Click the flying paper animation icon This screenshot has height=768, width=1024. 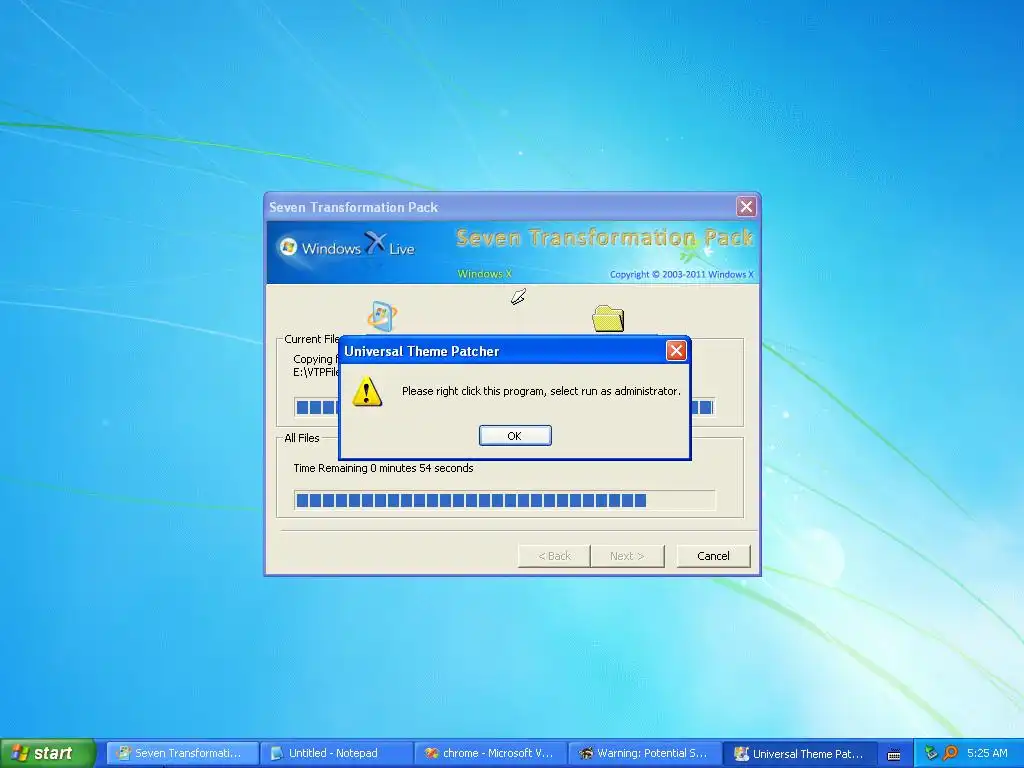(x=519, y=297)
